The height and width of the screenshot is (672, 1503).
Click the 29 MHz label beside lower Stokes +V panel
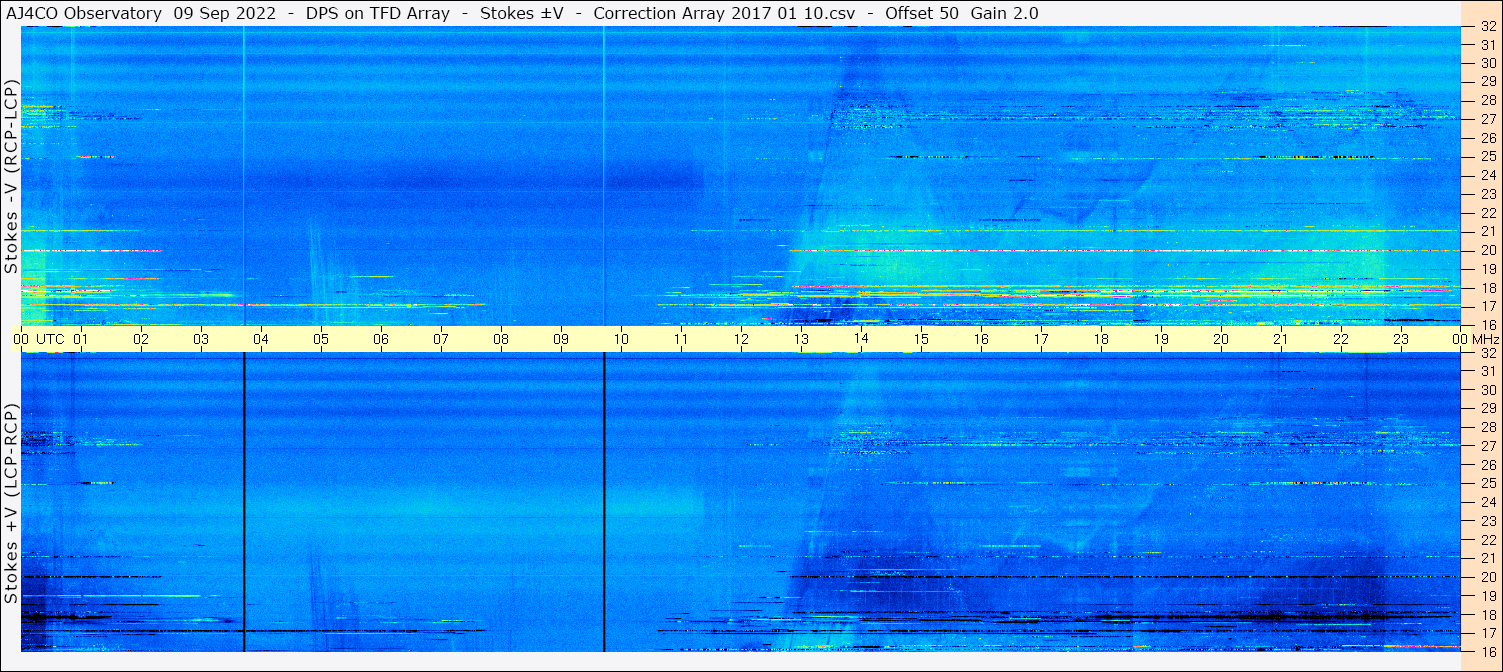(x=1488, y=409)
